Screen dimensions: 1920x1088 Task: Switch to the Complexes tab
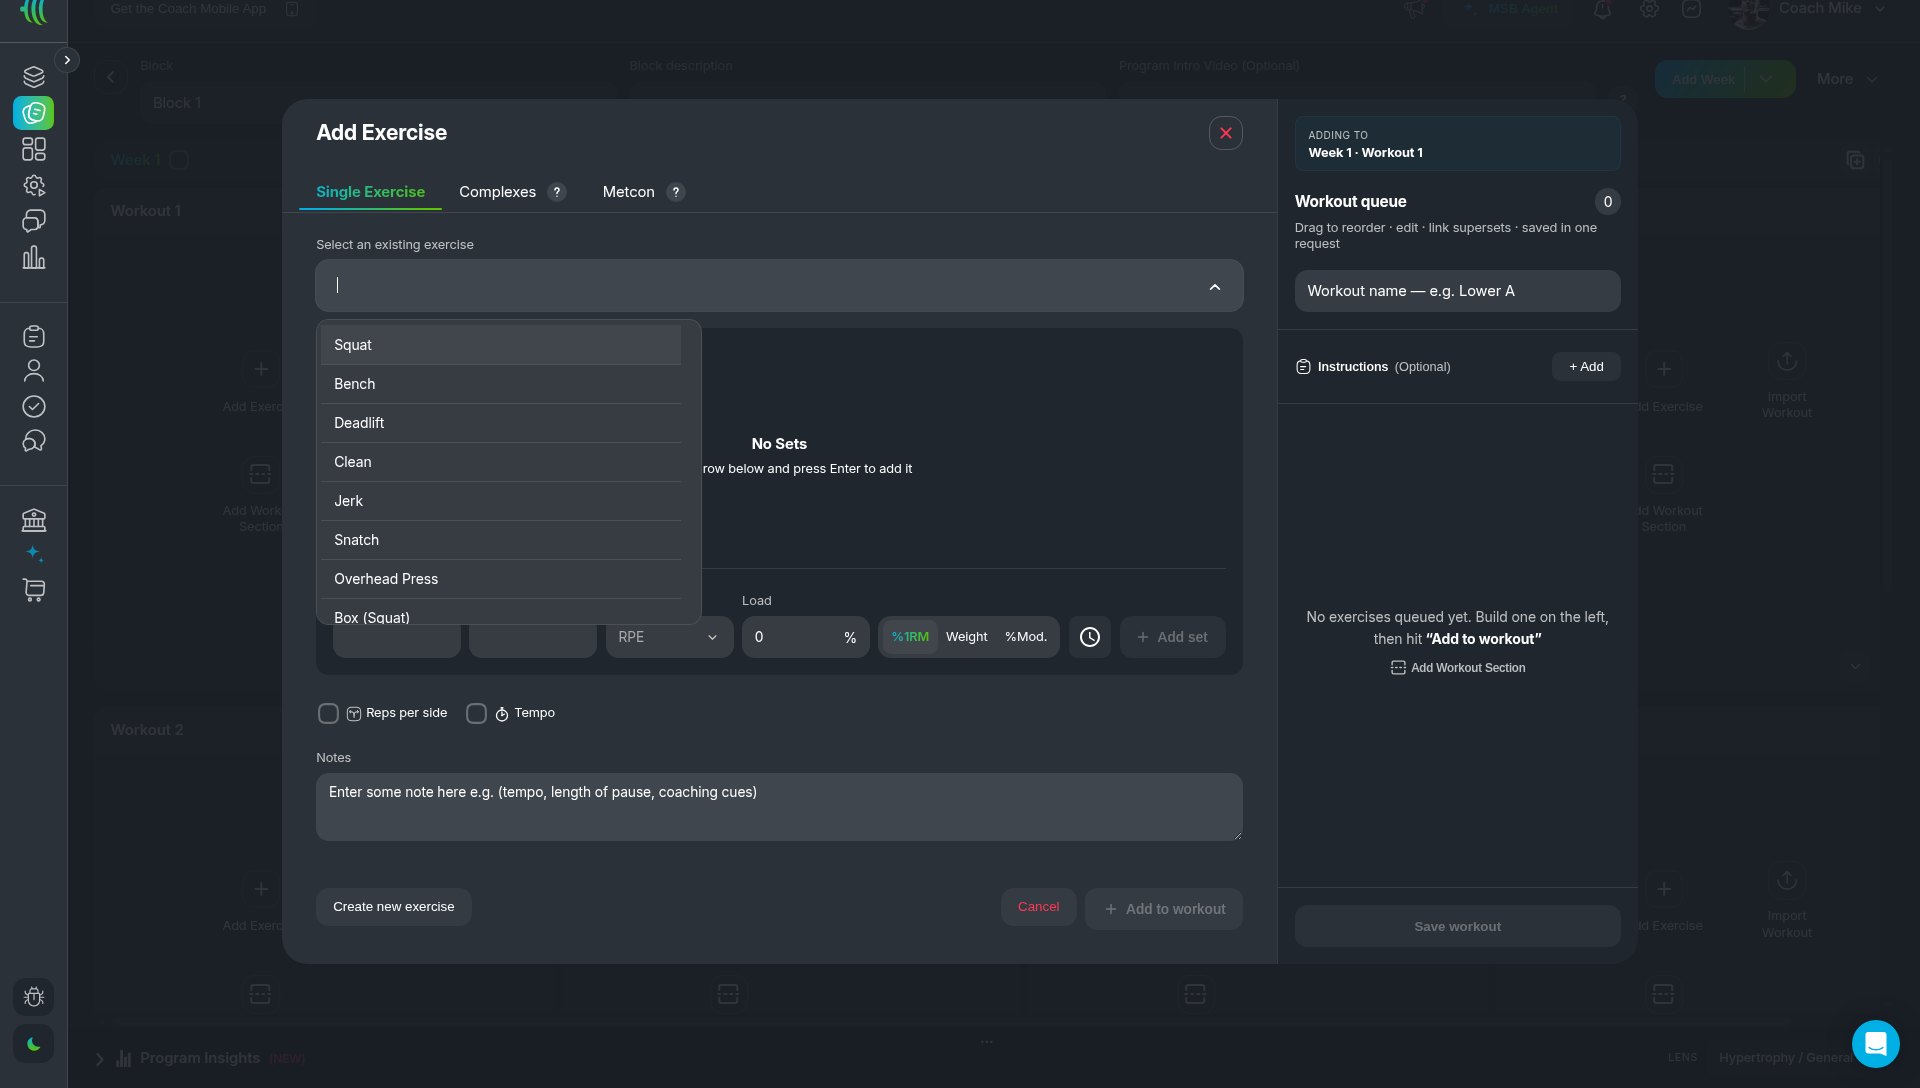[497, 192]
